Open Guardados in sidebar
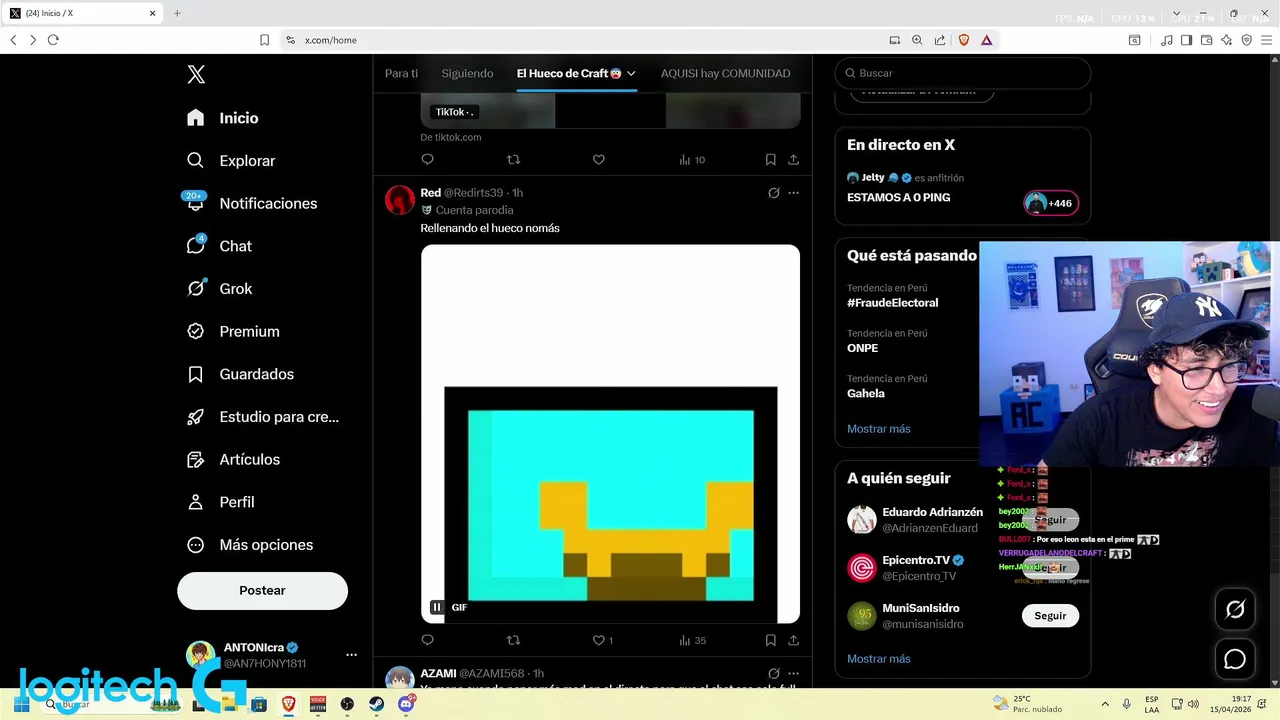Viewport: 1280px width, 720px height. (240, 374)
